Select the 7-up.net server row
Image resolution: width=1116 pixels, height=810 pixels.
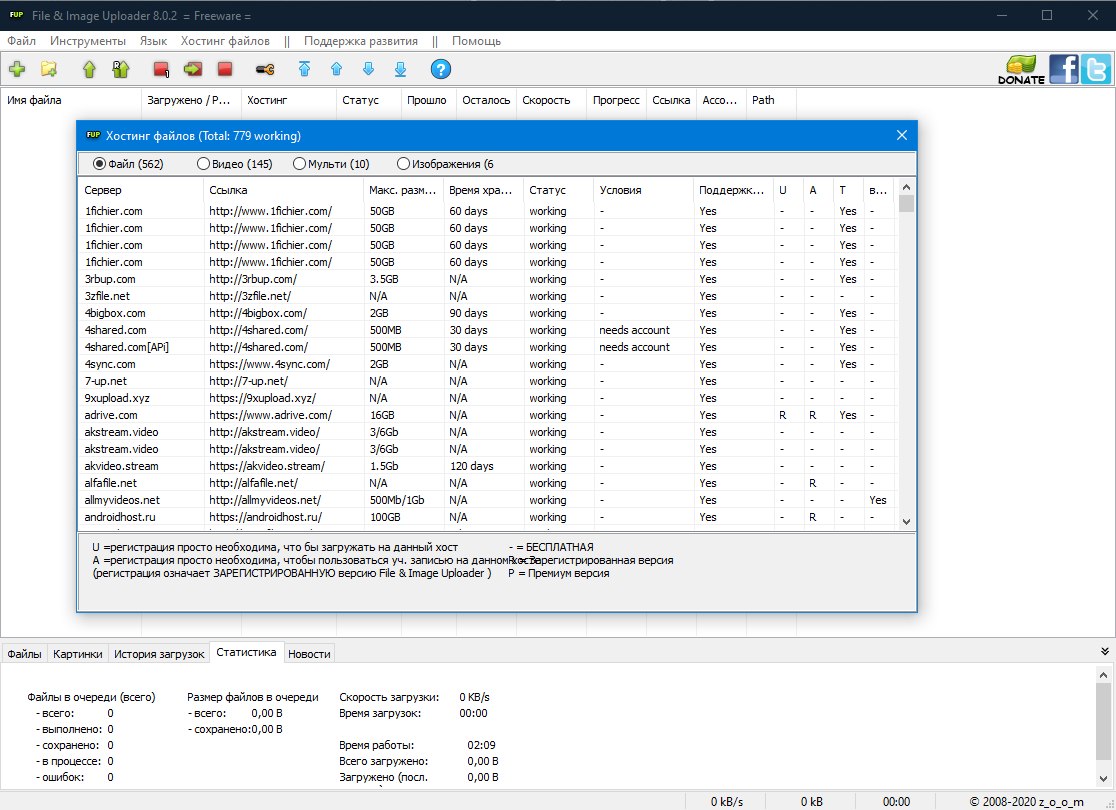[487, 381]
